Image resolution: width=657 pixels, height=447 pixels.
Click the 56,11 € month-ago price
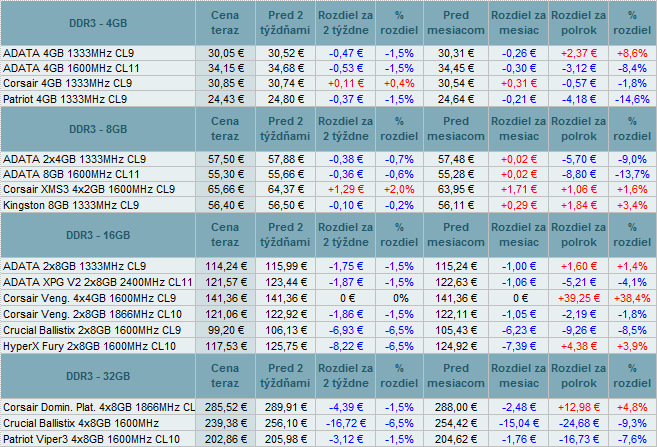[456, 205]
